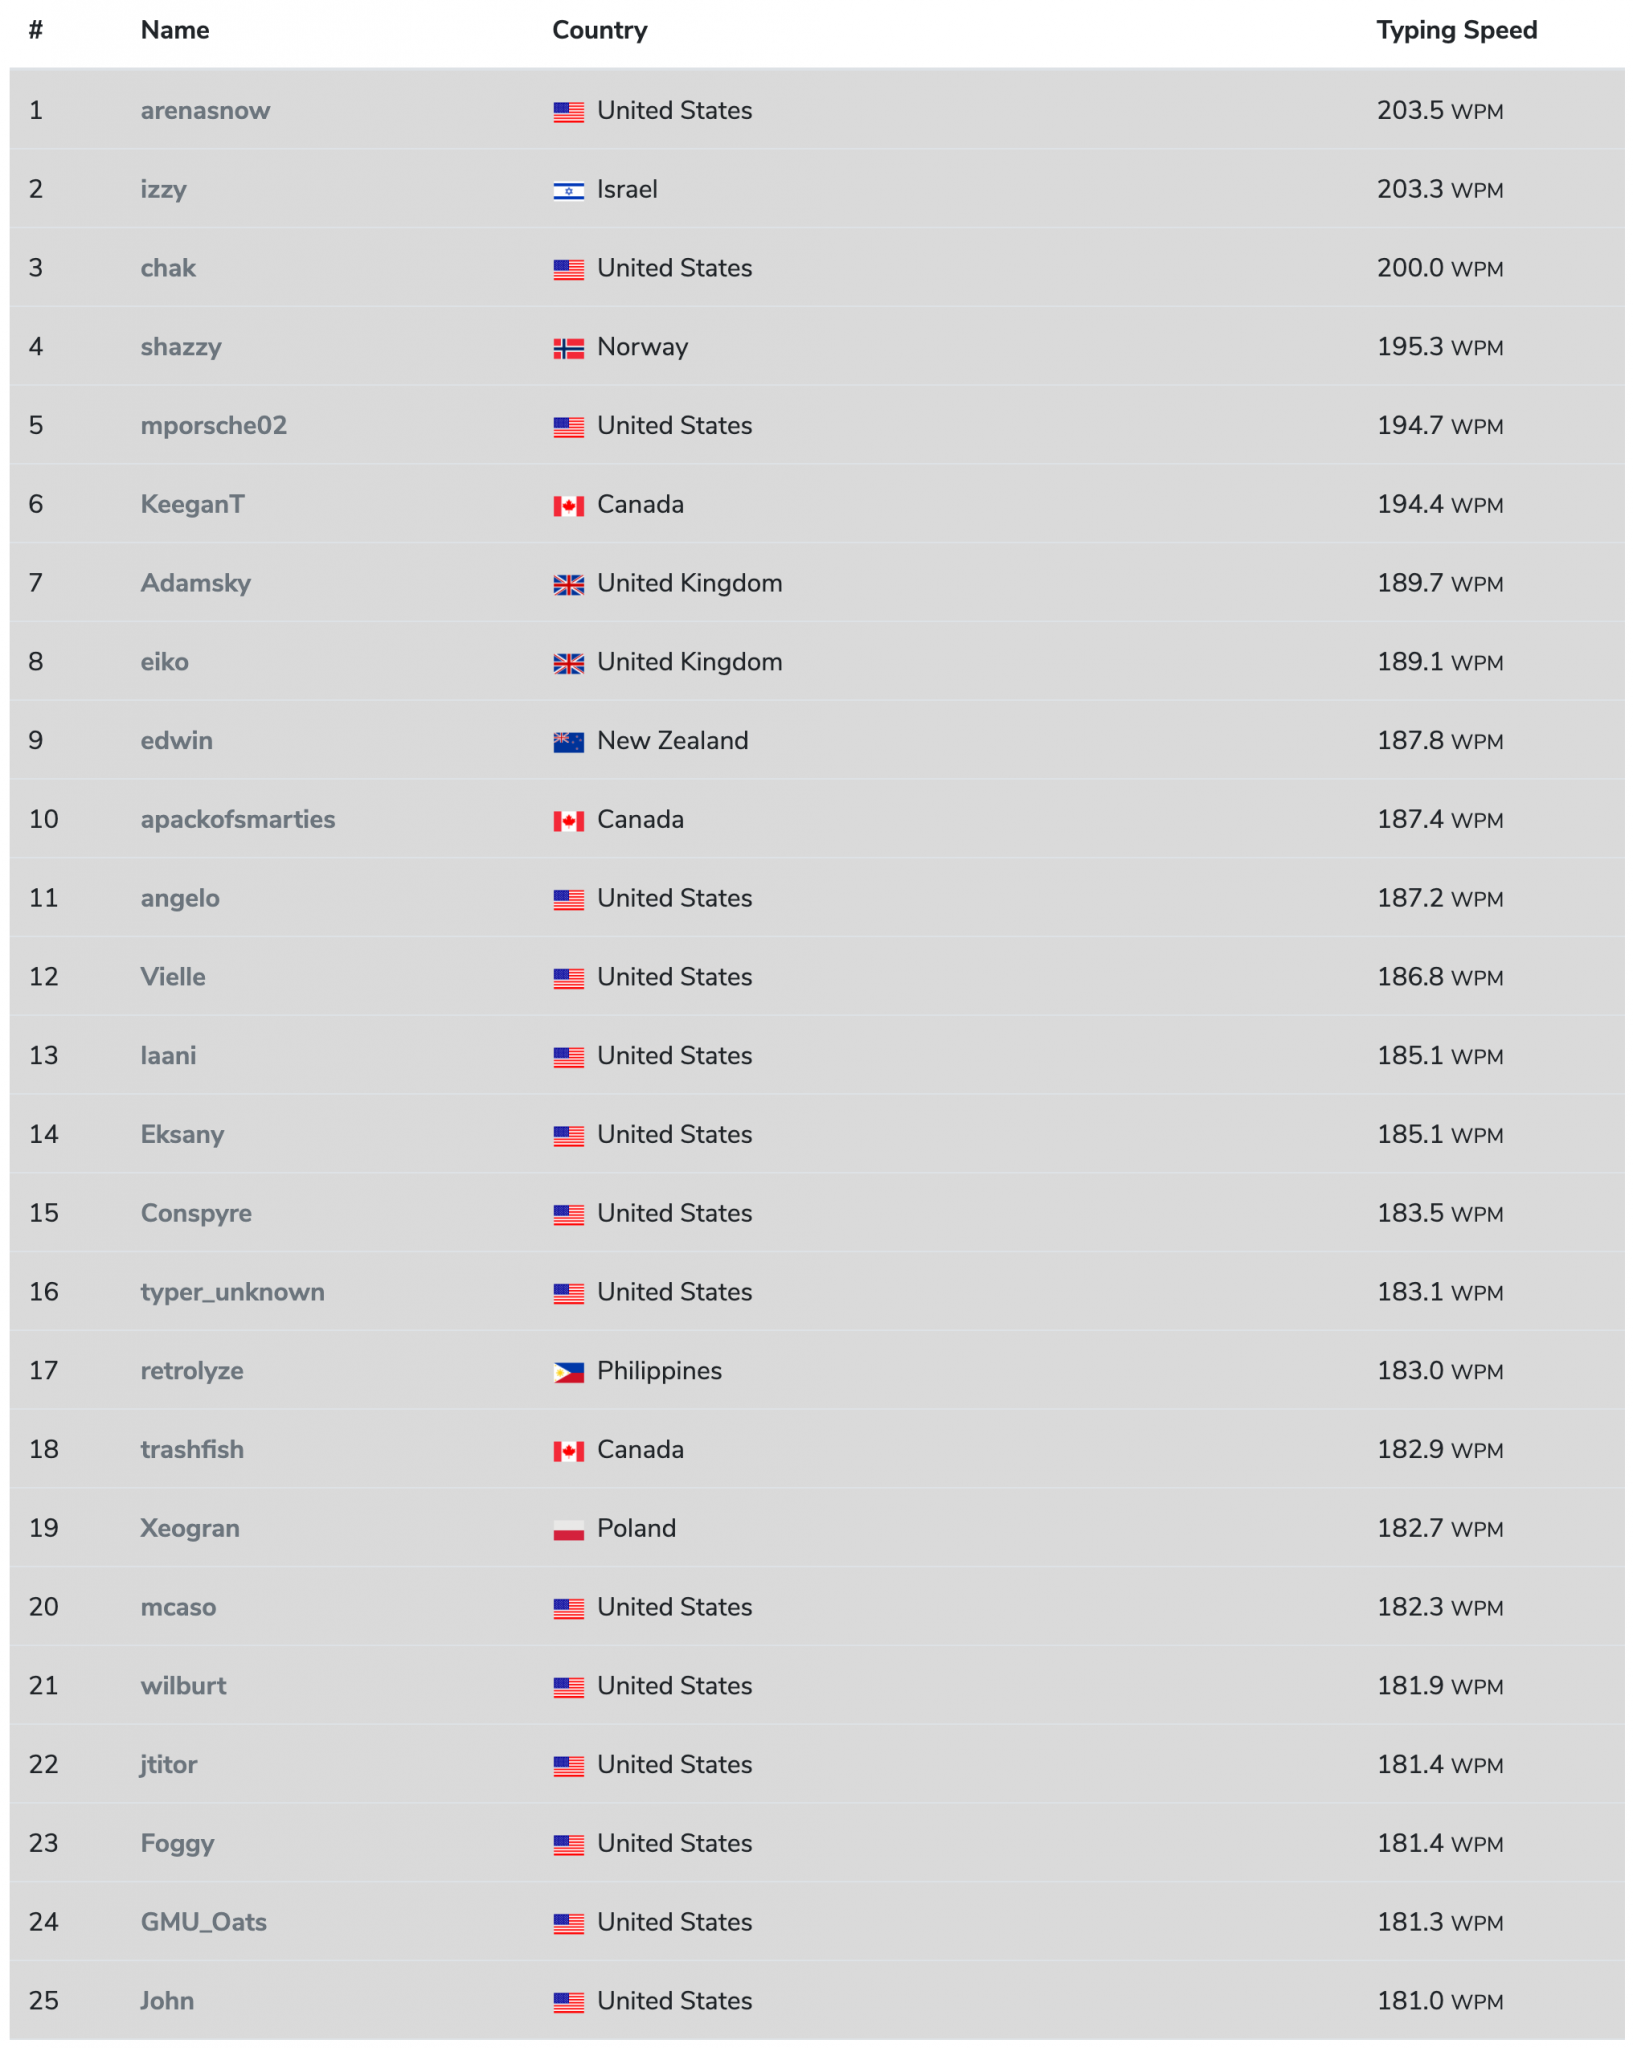Image resolution: width=1633 pixels, height=2048 pixels.
Task: Click the United Kingdom flag beside Adamsky
Action: pyautogui.click(x=569, y=583)
